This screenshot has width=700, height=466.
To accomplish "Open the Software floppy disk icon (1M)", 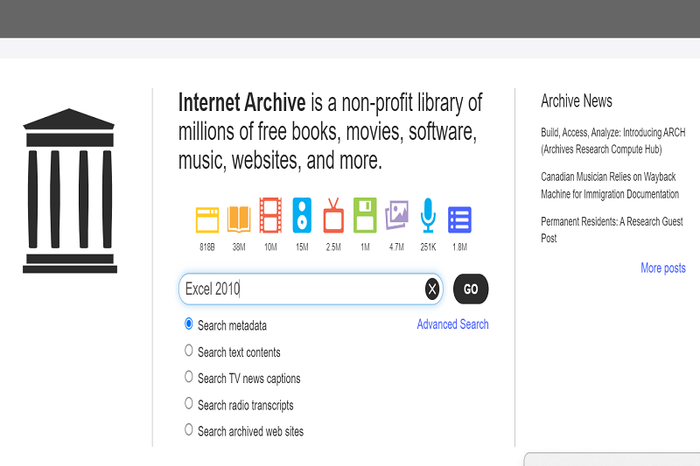I will pyautogui.click(x=365, y=215).
